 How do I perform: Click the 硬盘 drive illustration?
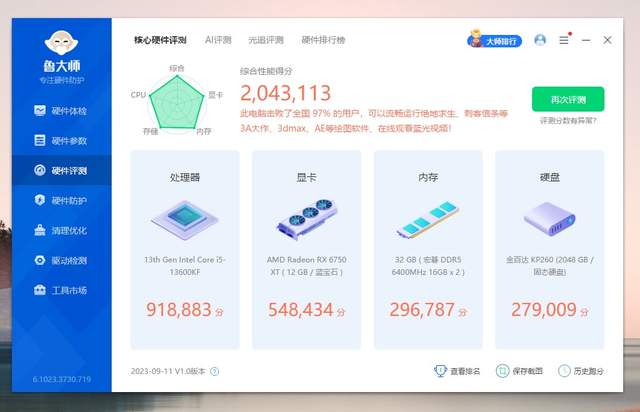[x=549, y=219]
